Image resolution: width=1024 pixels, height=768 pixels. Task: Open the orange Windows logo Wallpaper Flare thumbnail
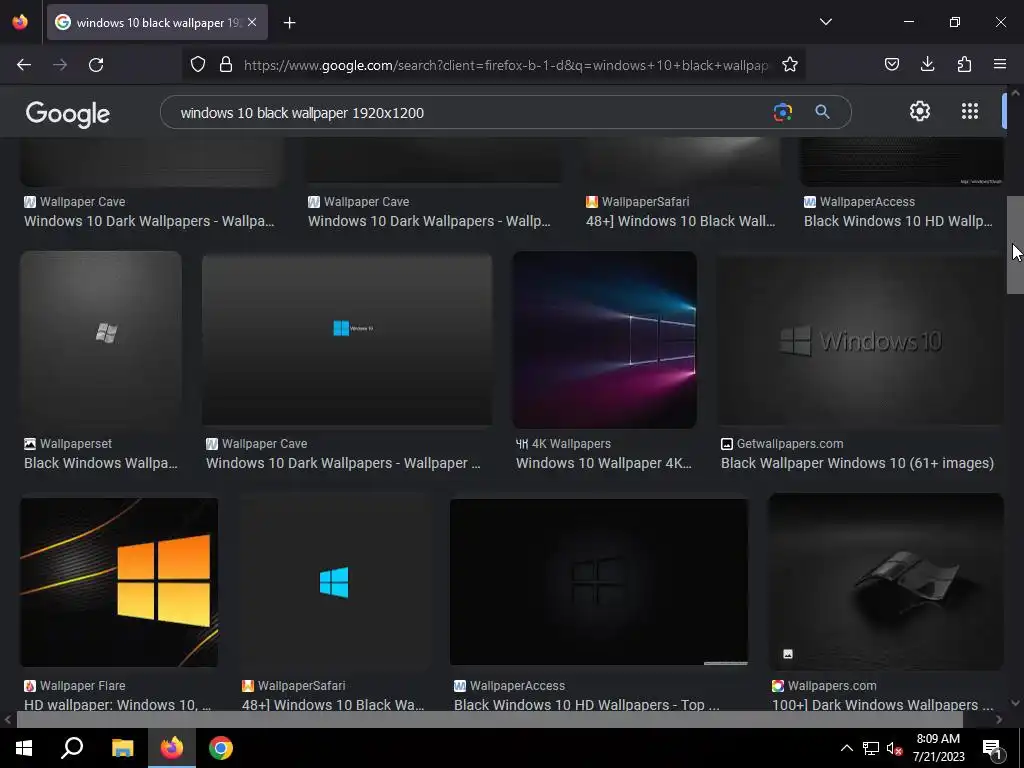point(119,583)
